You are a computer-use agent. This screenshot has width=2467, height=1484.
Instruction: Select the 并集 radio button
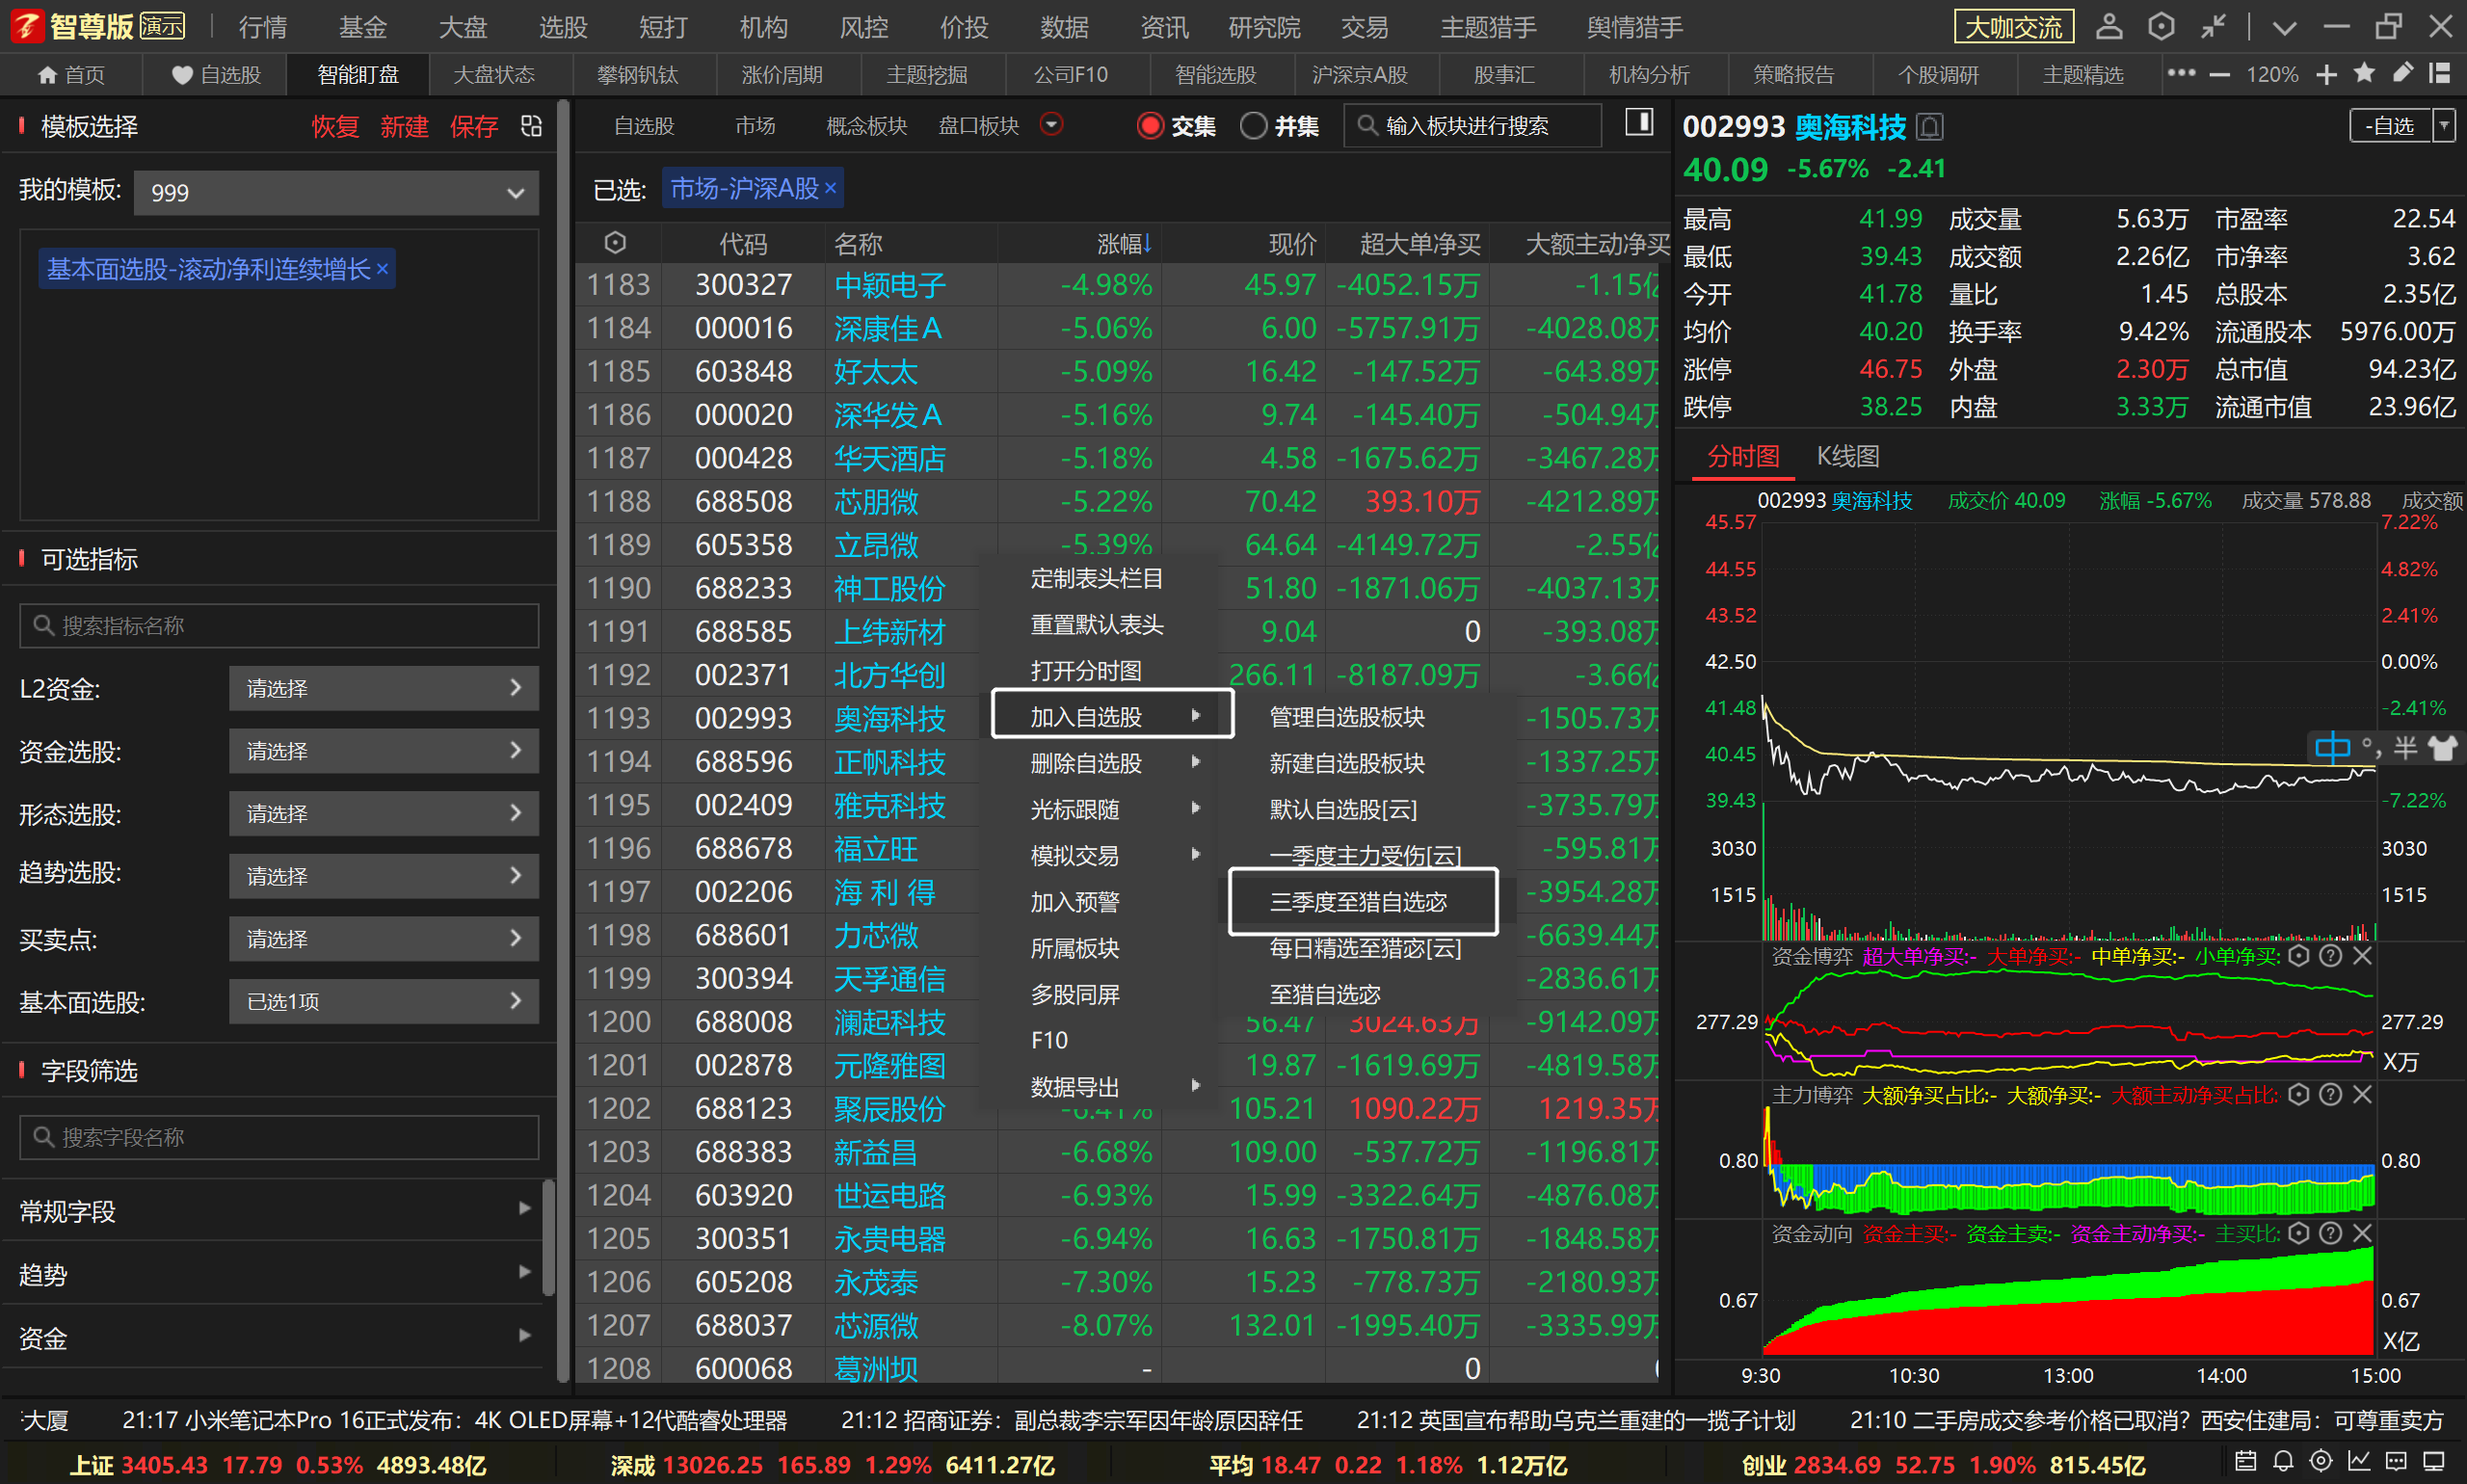[1253, 126]
